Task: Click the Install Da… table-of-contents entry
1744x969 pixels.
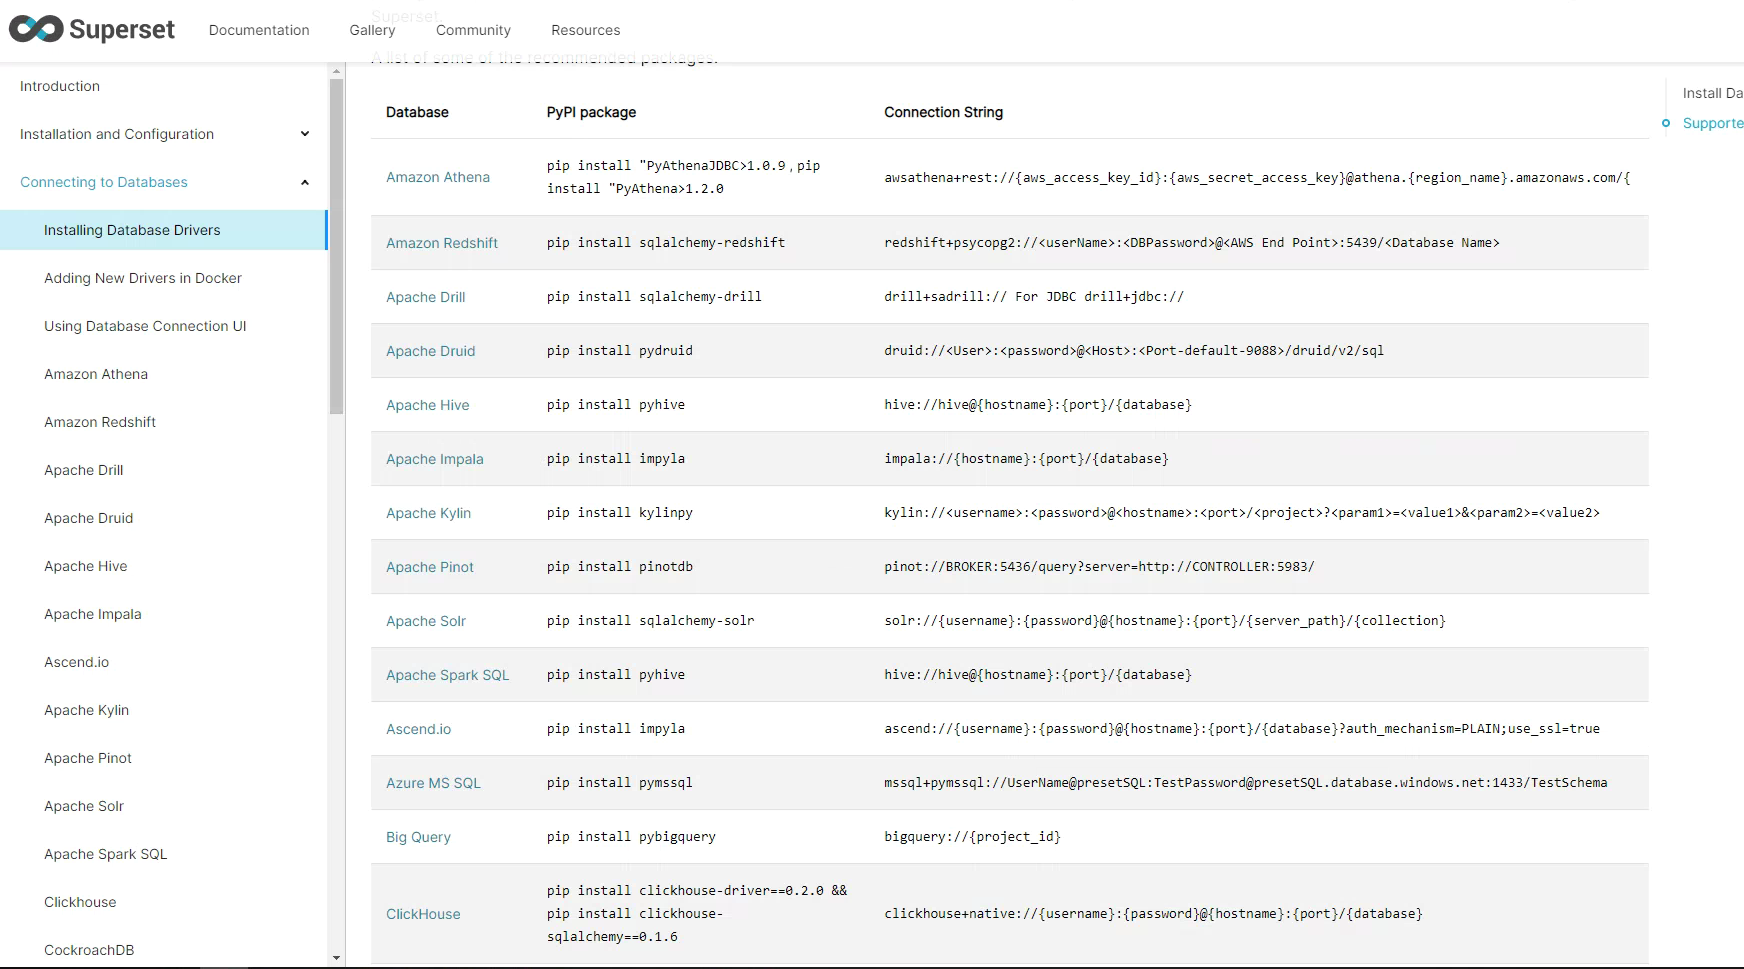Action: click(1712, 93)
